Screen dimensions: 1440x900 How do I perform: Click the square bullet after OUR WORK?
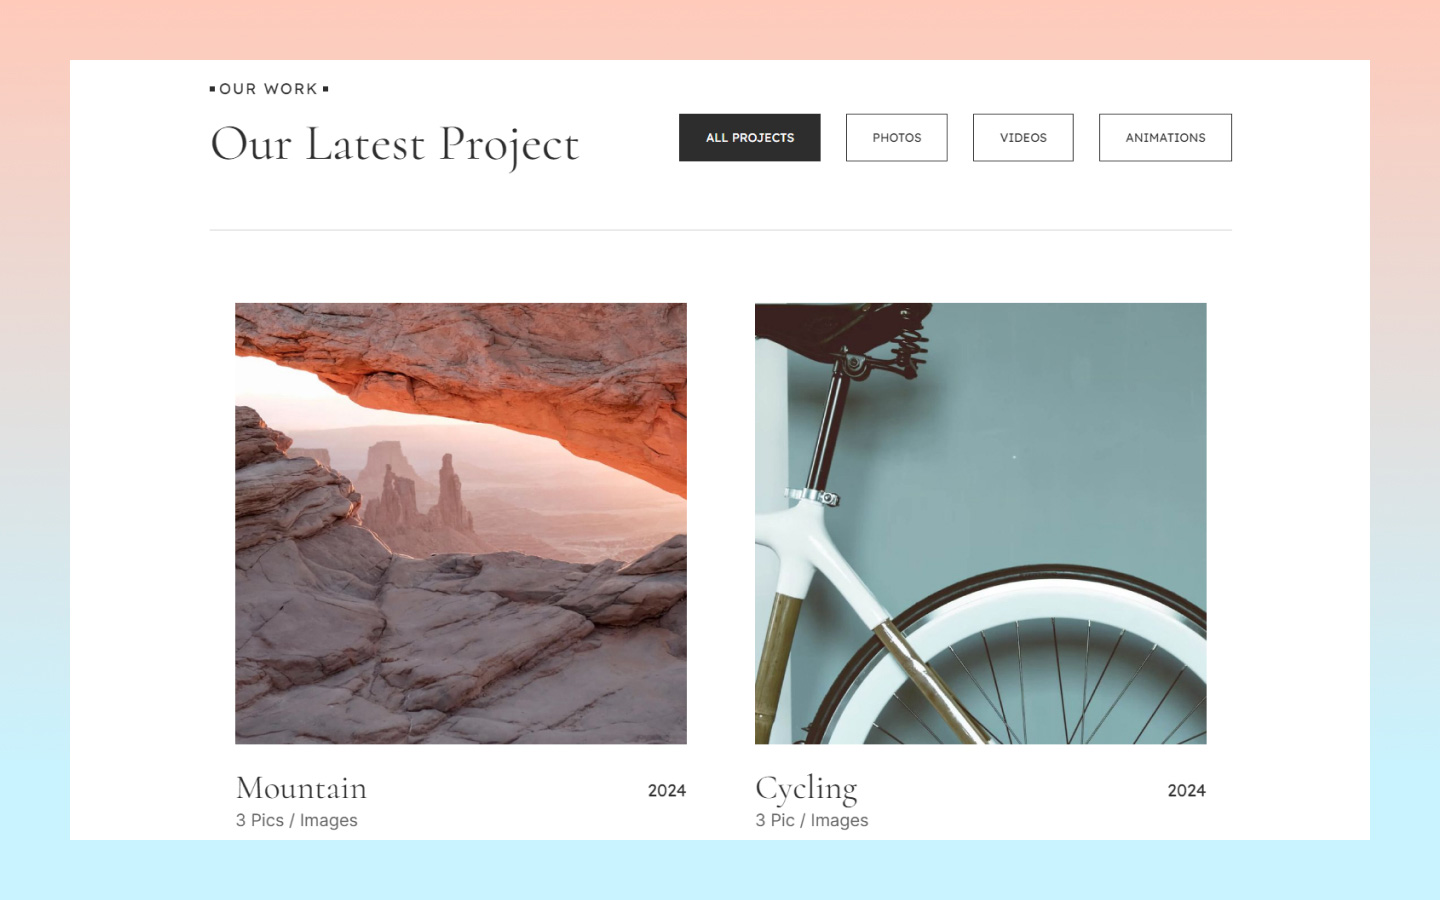pyautogui.click(x=325, y=89)
